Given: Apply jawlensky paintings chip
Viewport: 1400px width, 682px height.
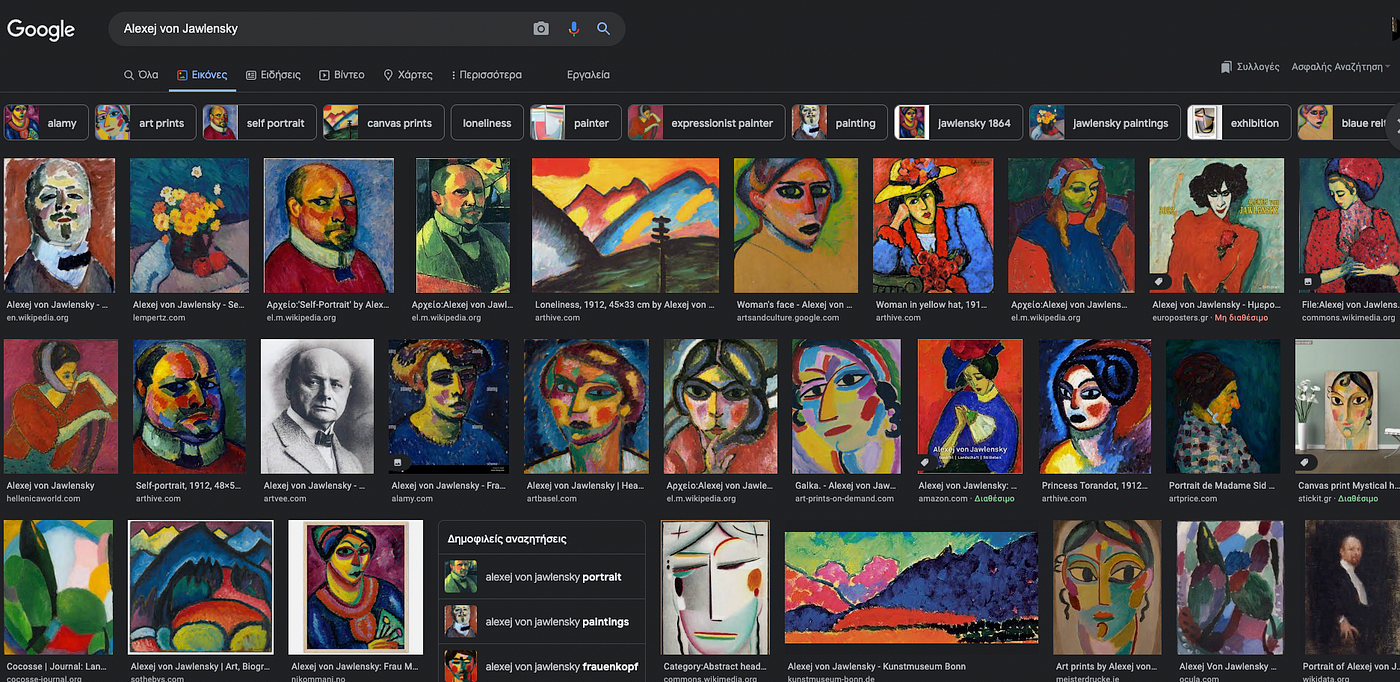Looking at the screenshot, I should pos(1104,123).
